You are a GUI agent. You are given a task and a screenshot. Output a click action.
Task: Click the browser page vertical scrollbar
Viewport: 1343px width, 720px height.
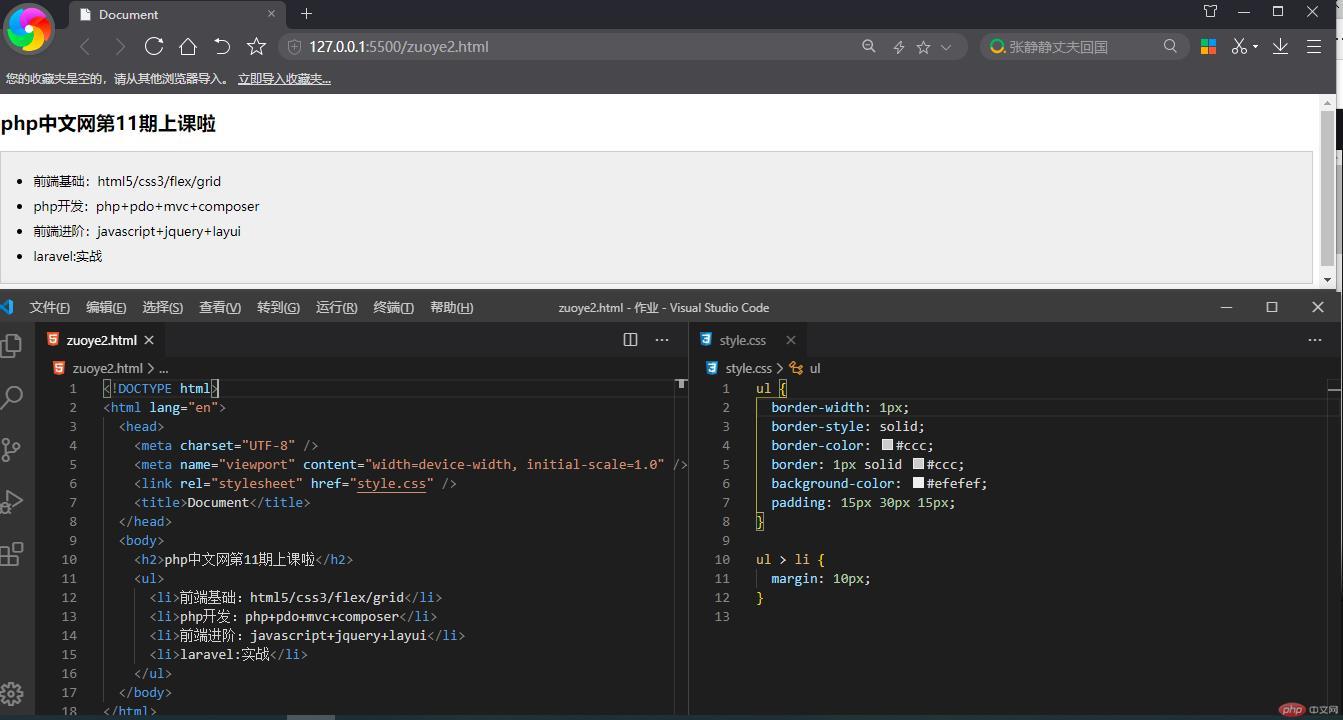pyautogui.click(x=1328, y=190)
